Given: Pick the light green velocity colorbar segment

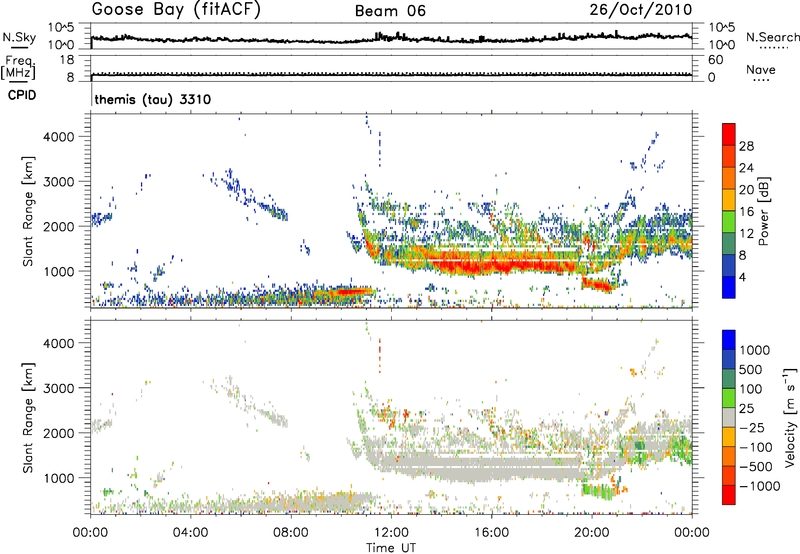Looking at the screenshot, I should 729,398.
